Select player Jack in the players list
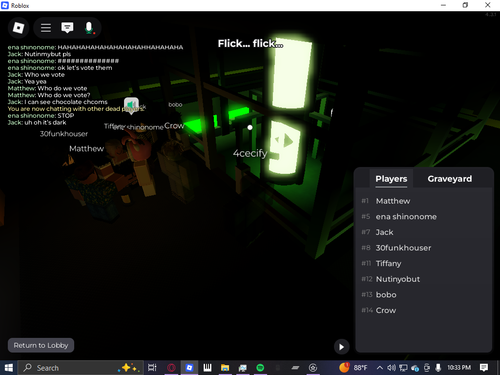The width and height of the screenshot is (500, 375). (424, 232)
